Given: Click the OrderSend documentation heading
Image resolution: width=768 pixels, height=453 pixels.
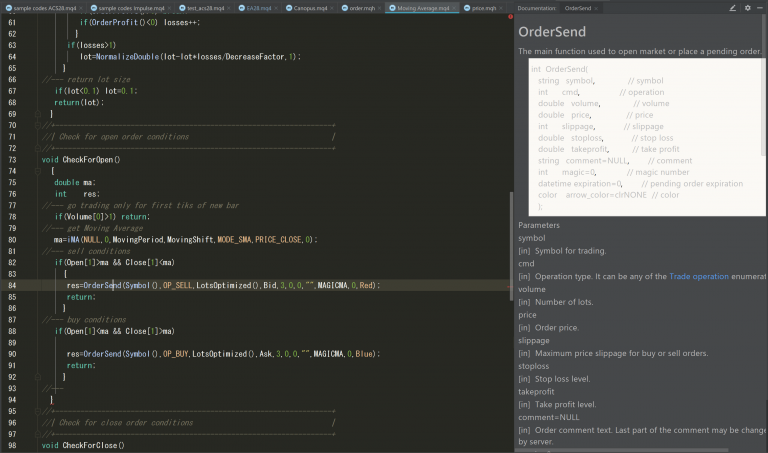Looking at the screenshot, I should click(x=552, y=31).
